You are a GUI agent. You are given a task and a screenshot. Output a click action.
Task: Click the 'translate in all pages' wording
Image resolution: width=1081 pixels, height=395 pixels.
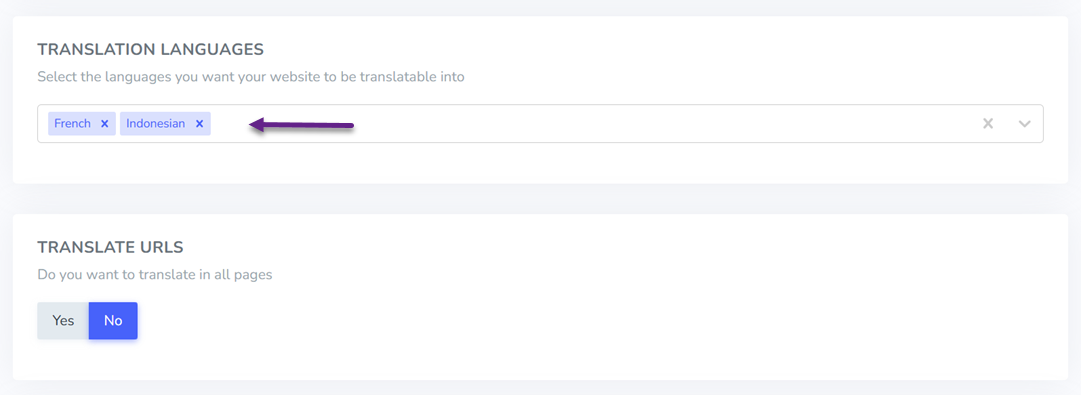click(221, 275)
